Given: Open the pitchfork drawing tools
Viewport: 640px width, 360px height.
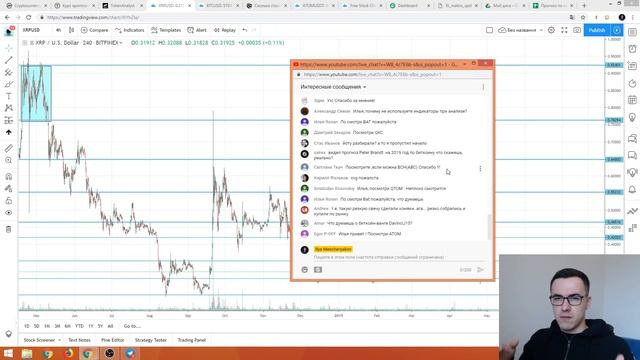Looking at the screenshot, I should tap(9, 72).
